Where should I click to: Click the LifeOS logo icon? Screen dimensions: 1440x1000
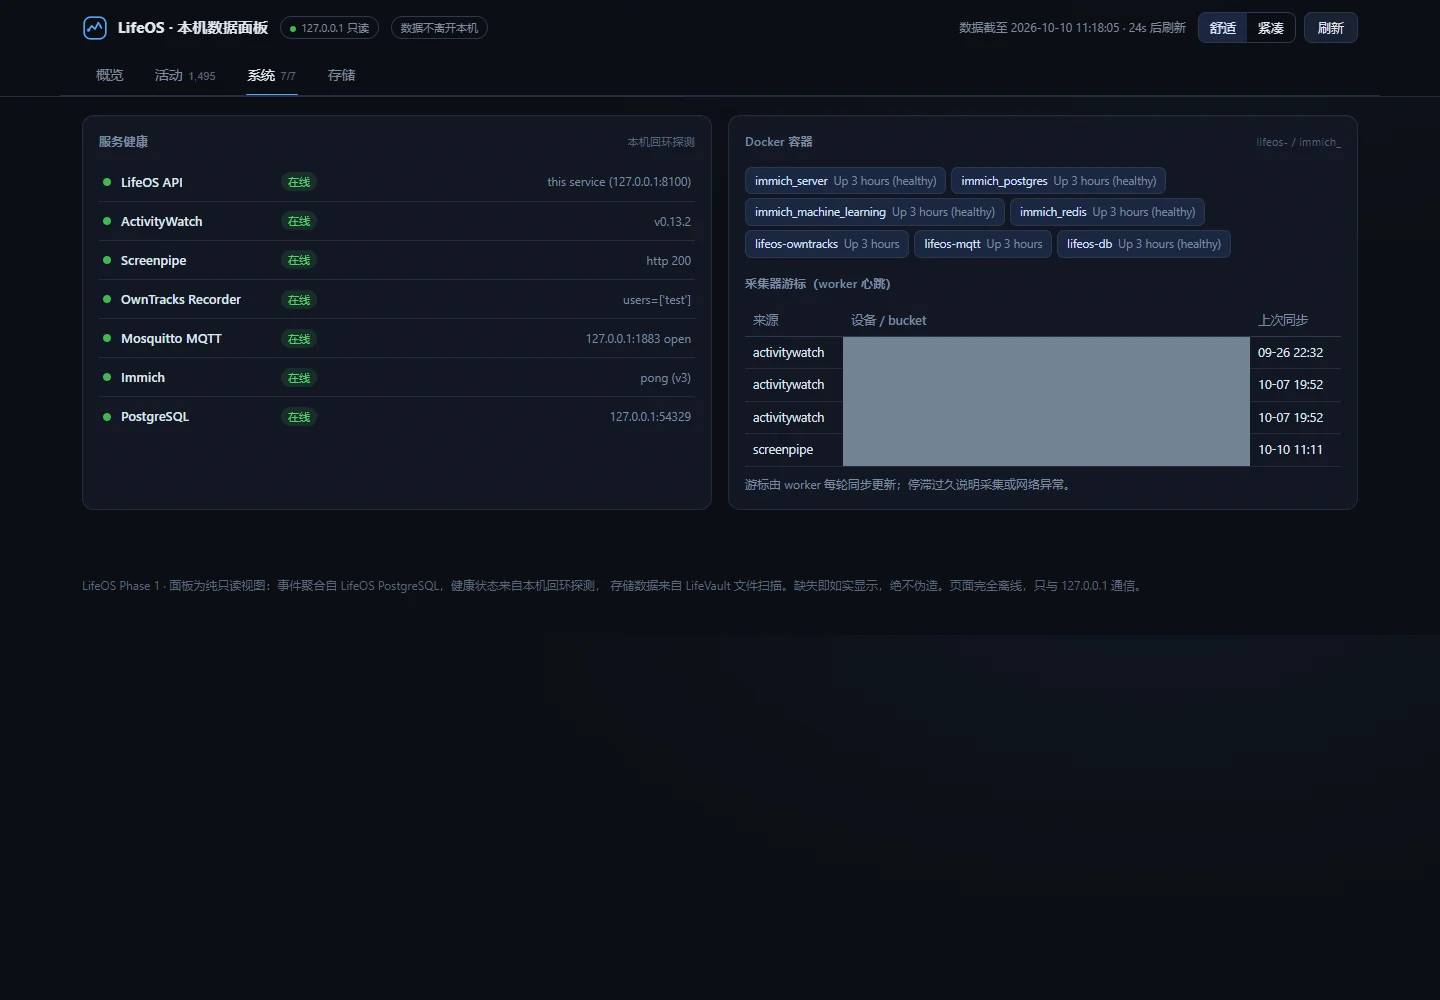tap(95, 28)
